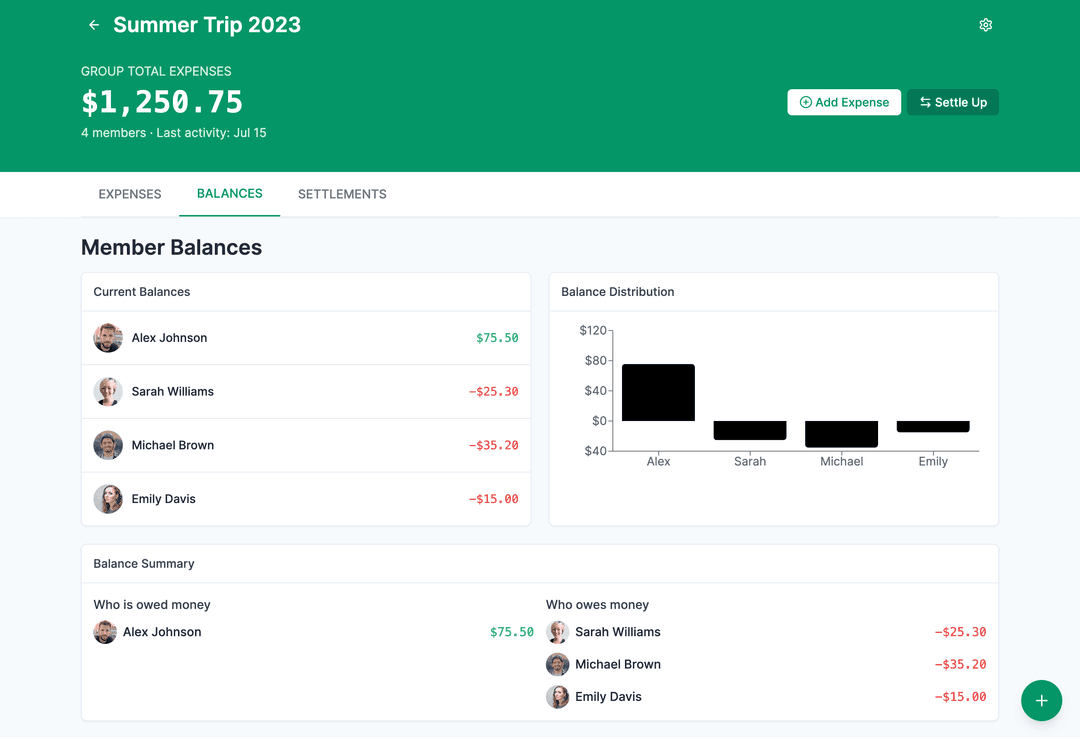Click the Settle Up button
Screen dimensions: 1080x739
952,101
